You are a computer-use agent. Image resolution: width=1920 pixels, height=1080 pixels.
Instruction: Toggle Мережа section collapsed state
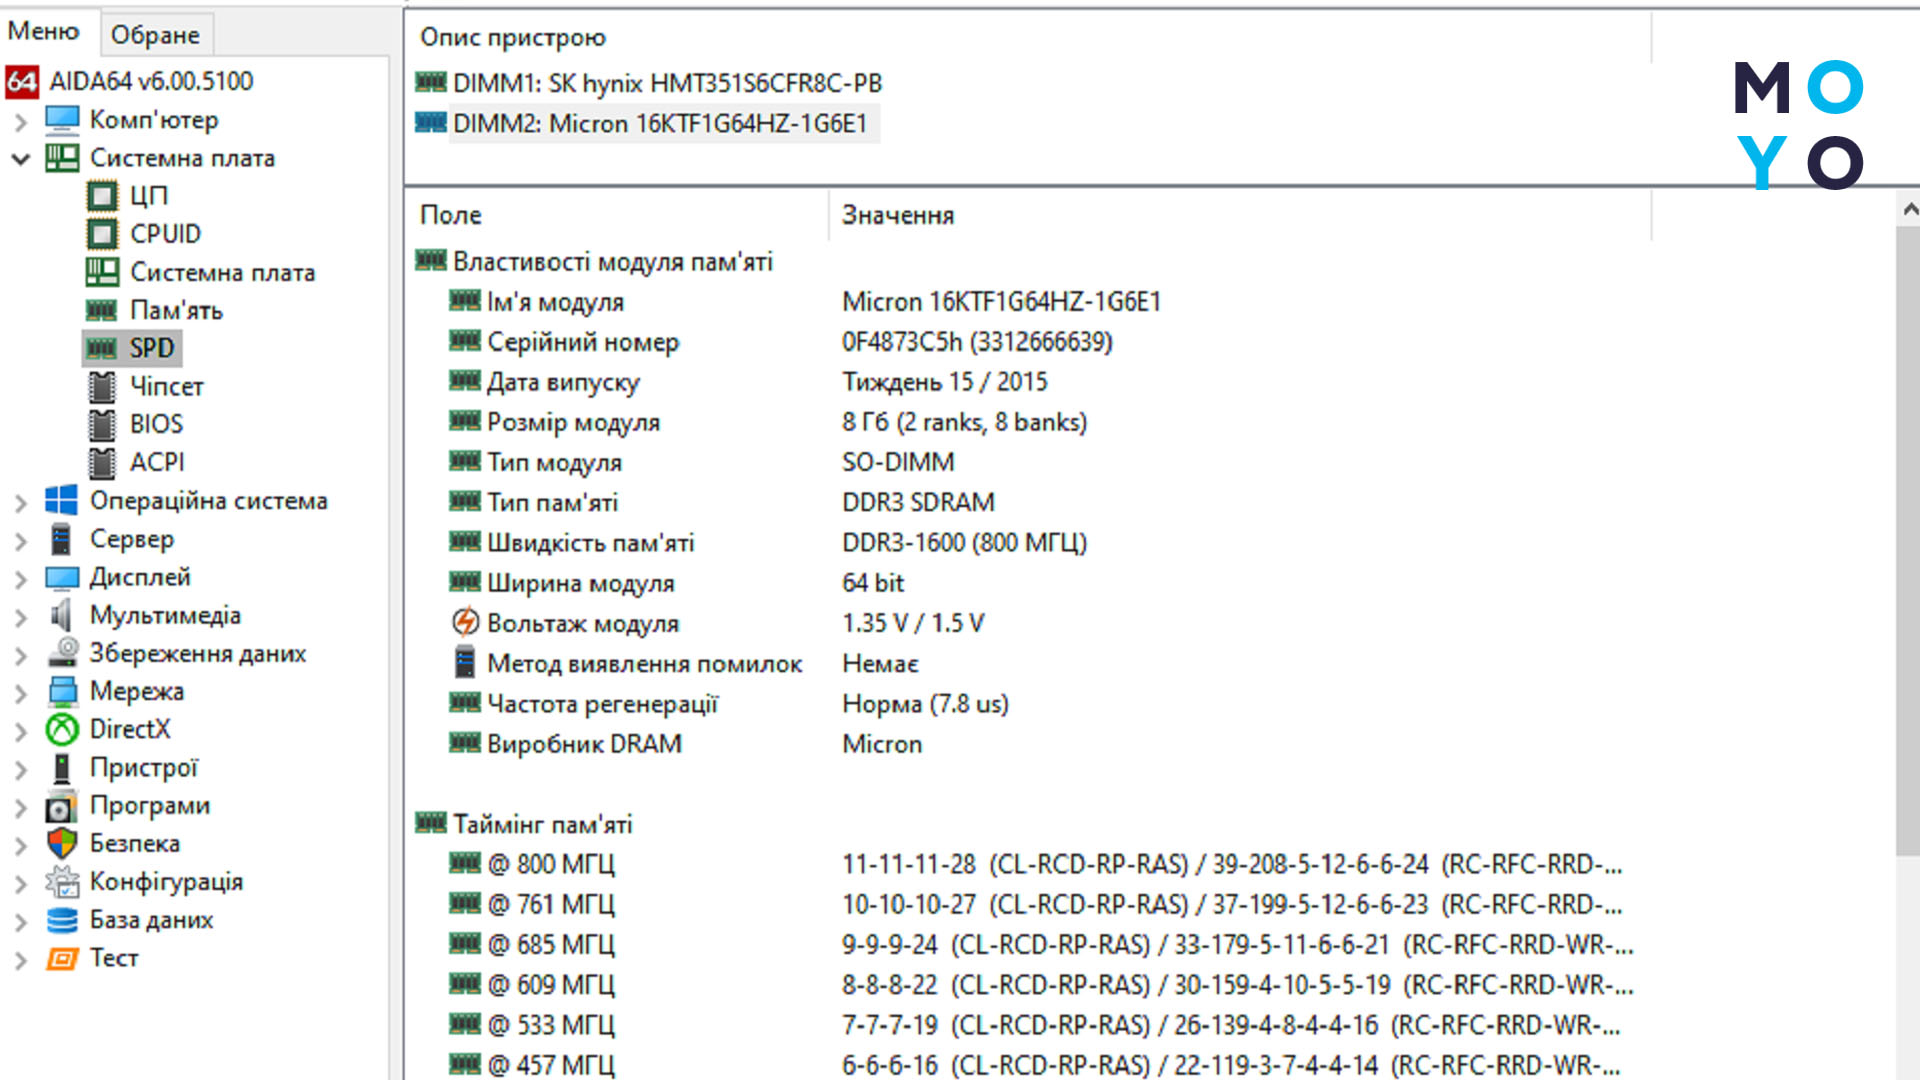21,691
